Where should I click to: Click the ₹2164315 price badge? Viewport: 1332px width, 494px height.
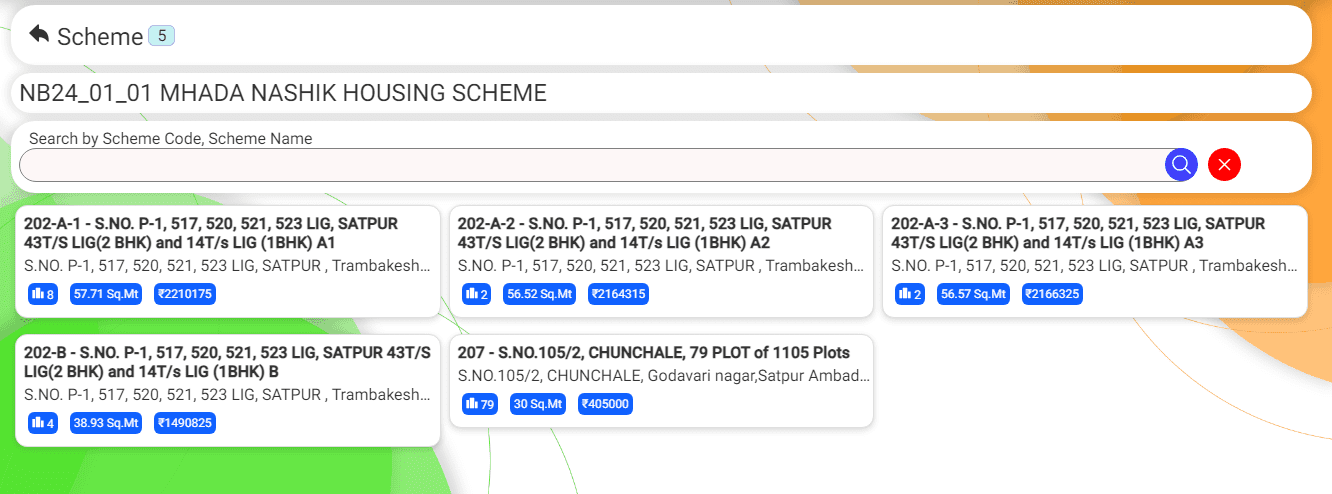(619, 294)
